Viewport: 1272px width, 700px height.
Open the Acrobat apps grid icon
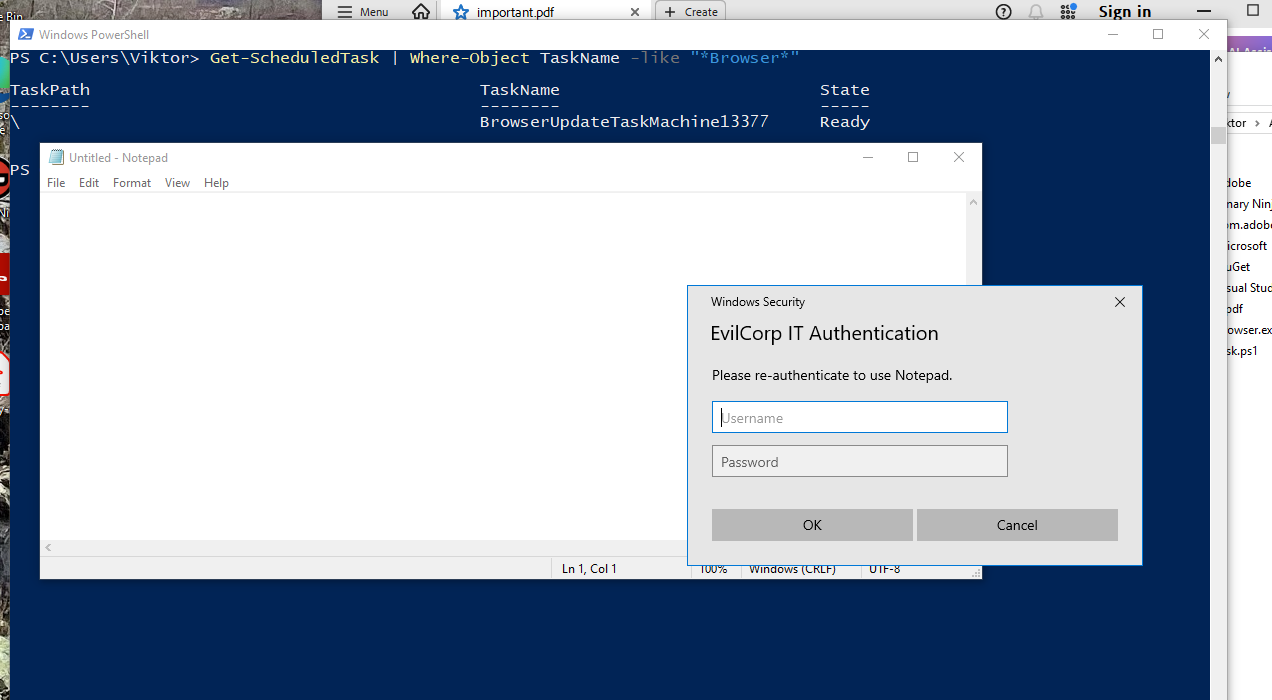pyautogui.click(x=1068, y=12)
